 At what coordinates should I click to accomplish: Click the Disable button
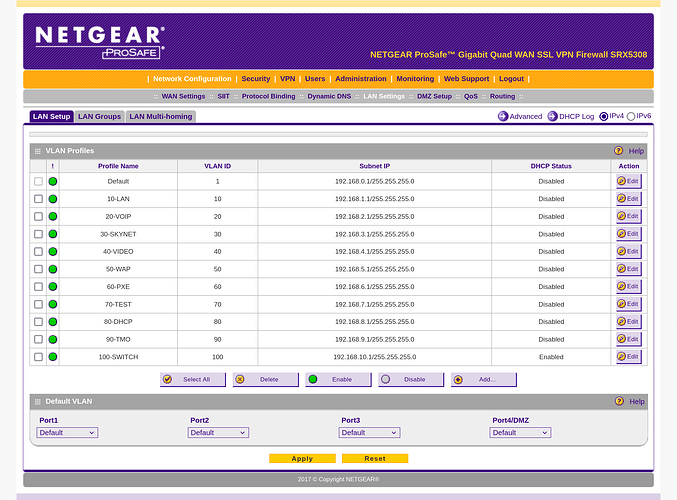tap(411, 380)
